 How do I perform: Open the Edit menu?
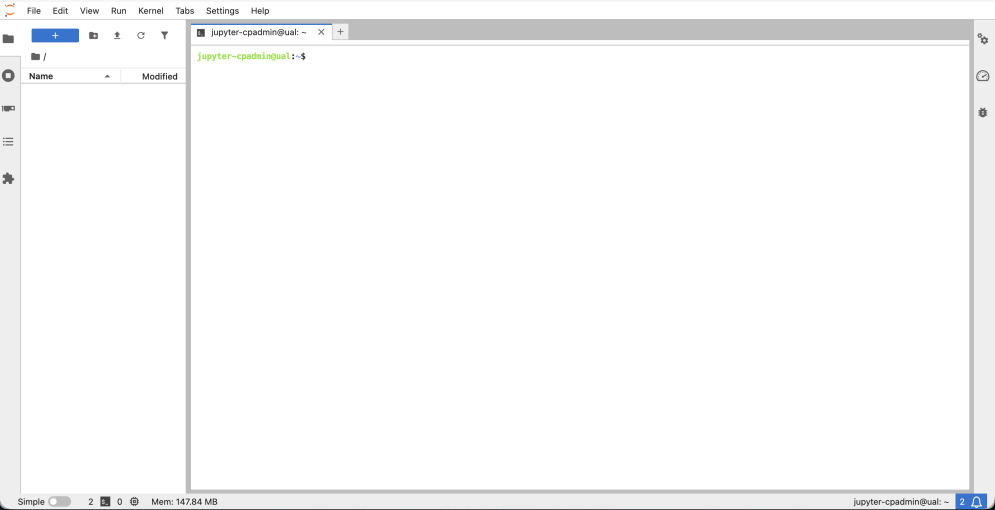(x=60, y=11)
